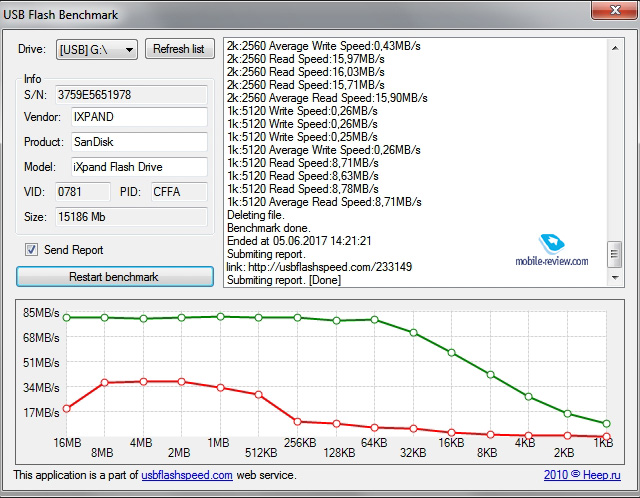
Task: Click the Vendor field IXPAND
Action: click(x=139, y=117)
